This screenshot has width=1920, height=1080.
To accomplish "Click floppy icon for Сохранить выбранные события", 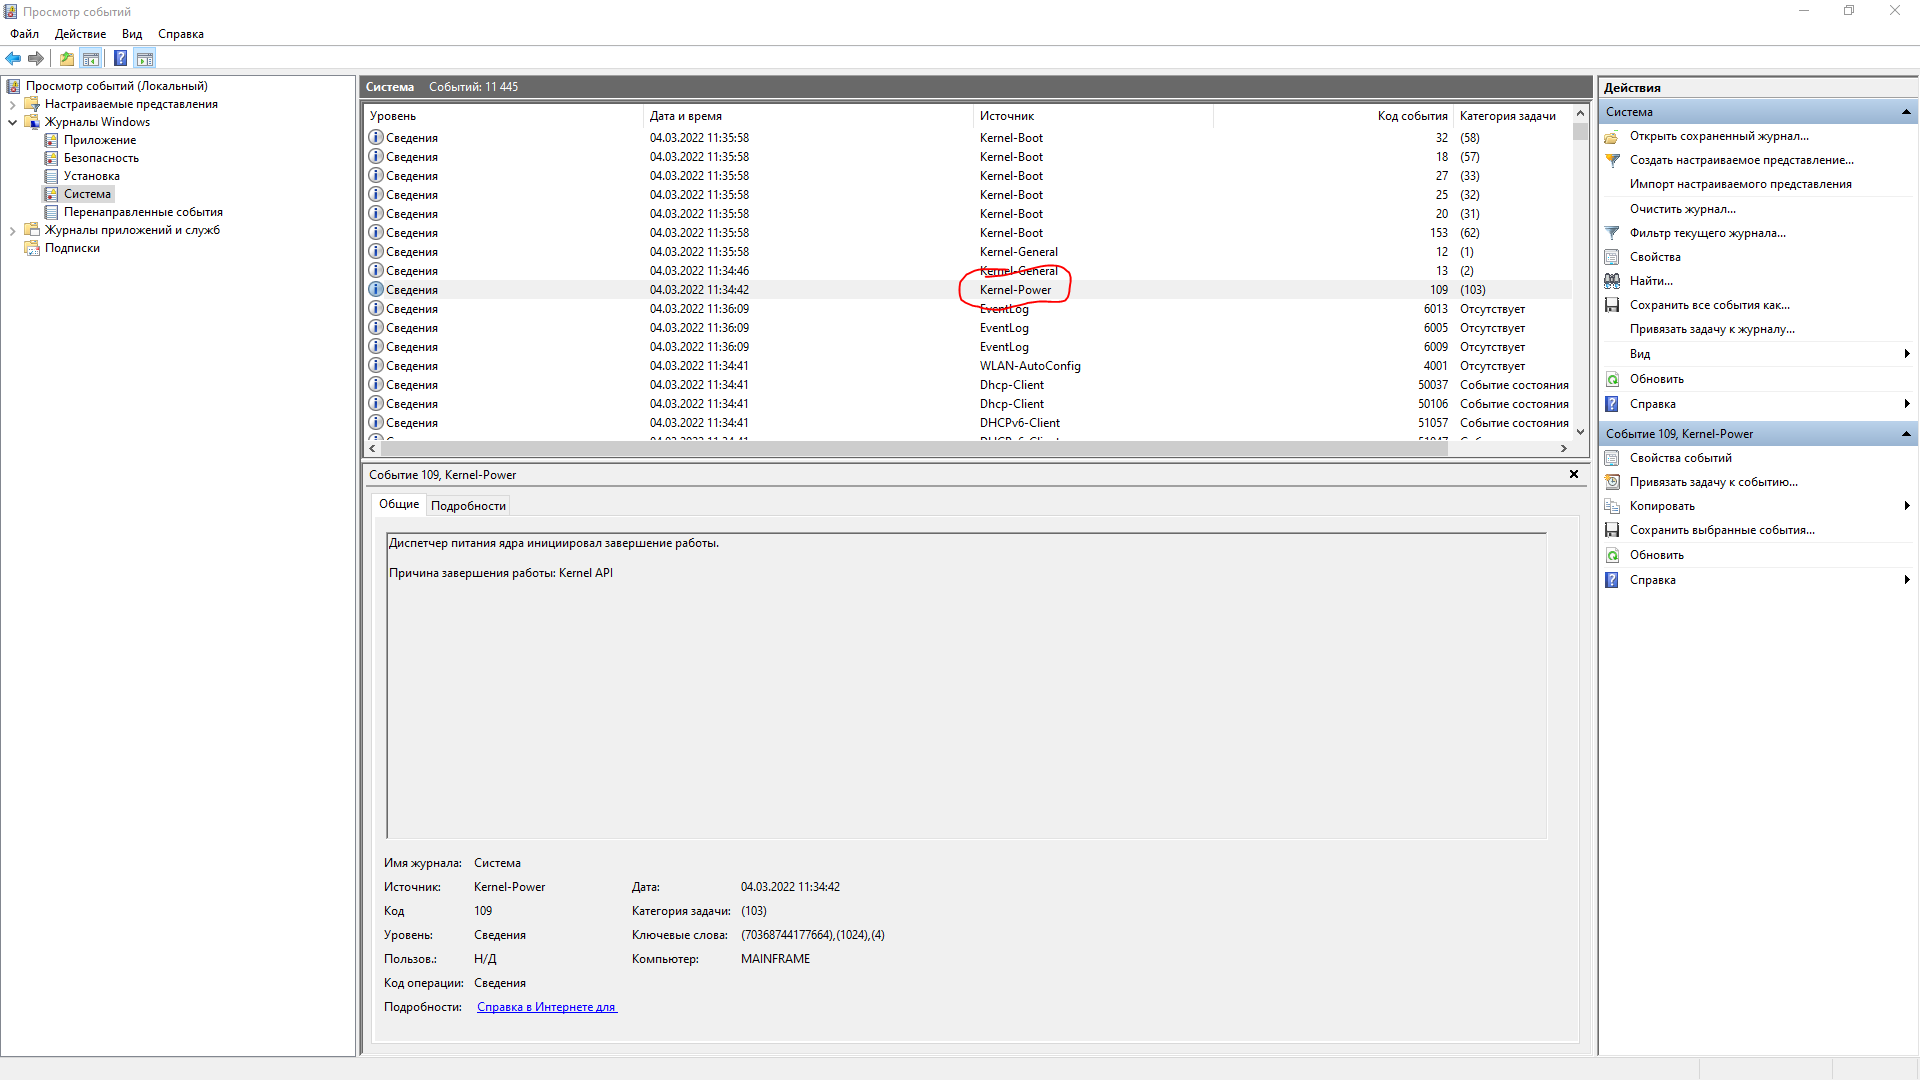I will click(1612, 530).
